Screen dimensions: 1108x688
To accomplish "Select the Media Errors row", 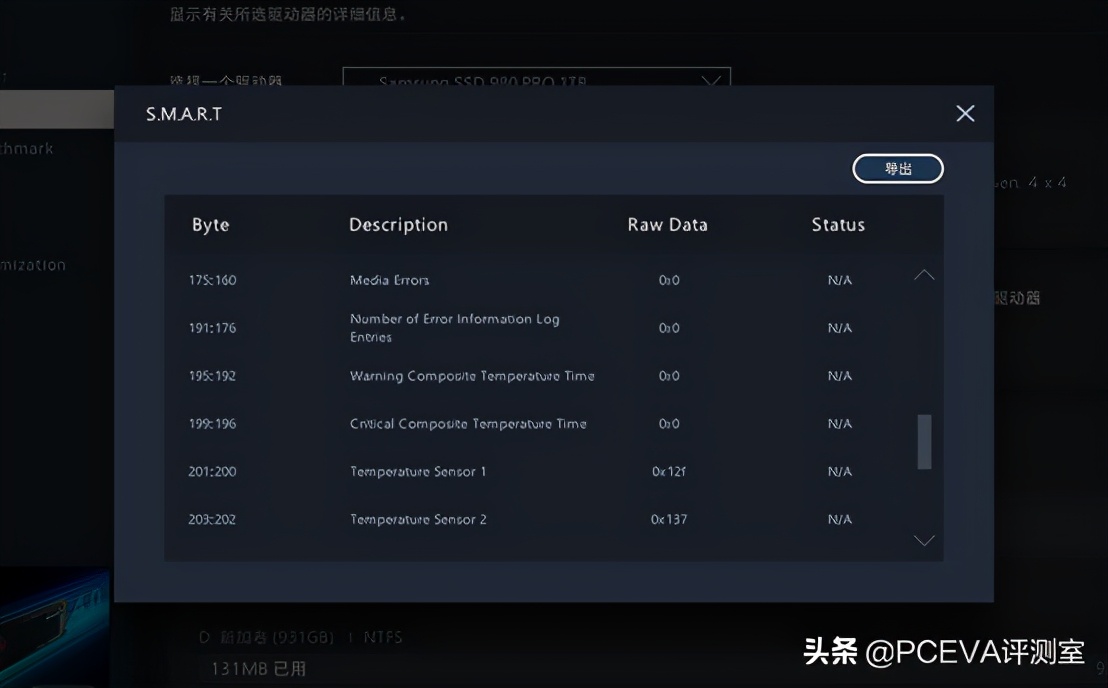I will [500, 280].
